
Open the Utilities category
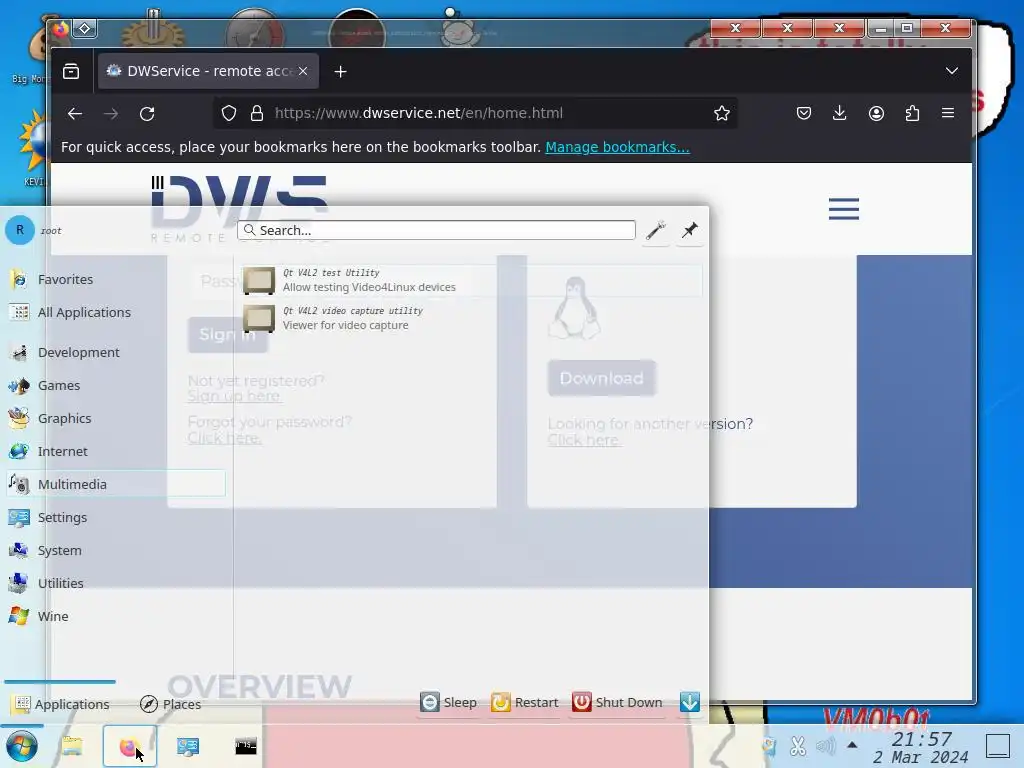click(115, 583)
